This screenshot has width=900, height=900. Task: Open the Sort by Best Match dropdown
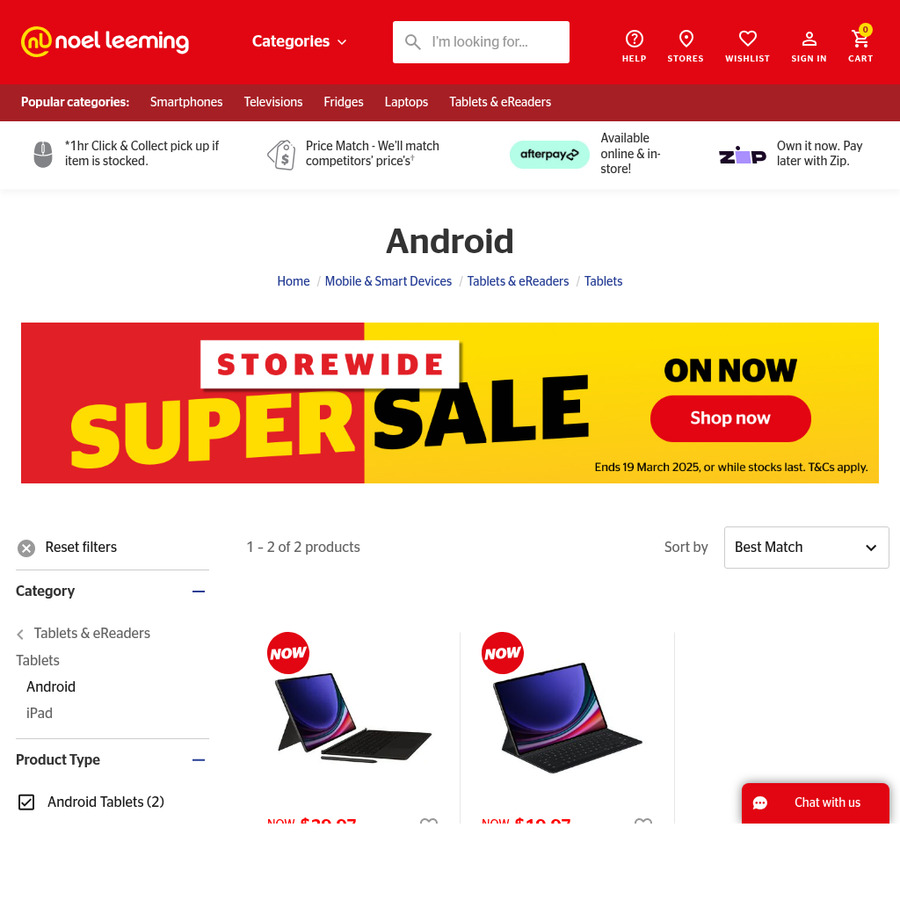click(806, 547)
